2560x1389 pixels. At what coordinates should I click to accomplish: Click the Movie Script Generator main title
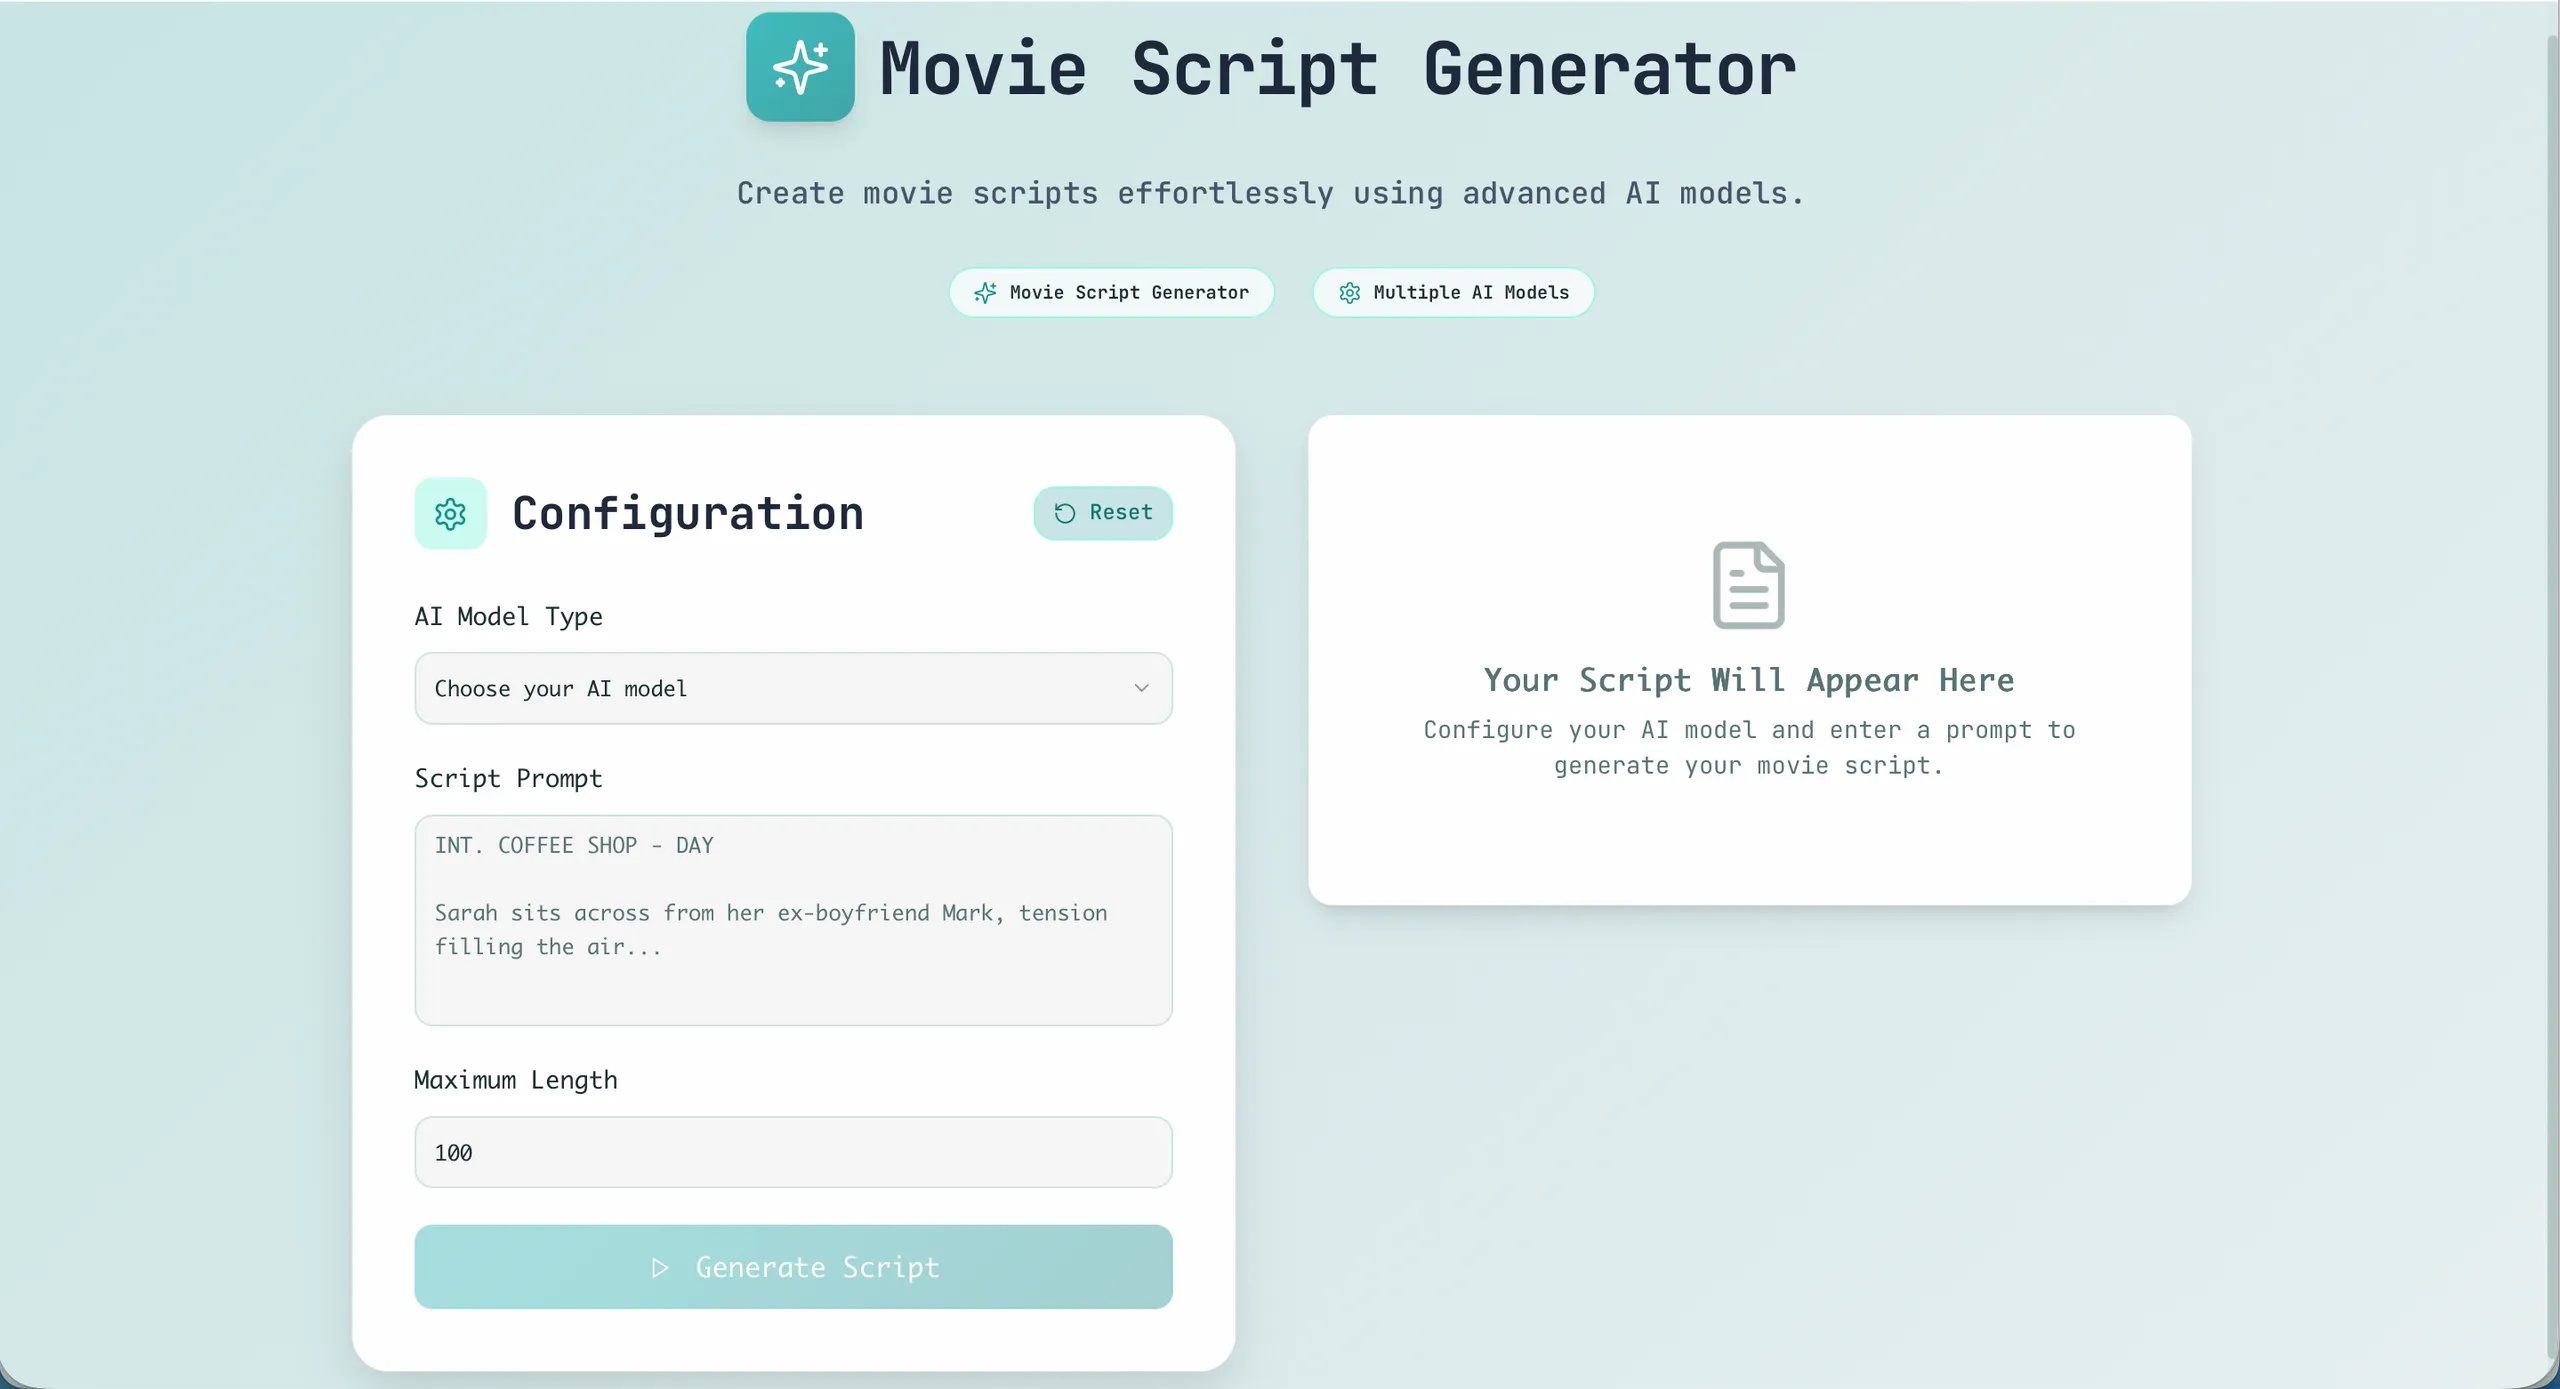1337,68
